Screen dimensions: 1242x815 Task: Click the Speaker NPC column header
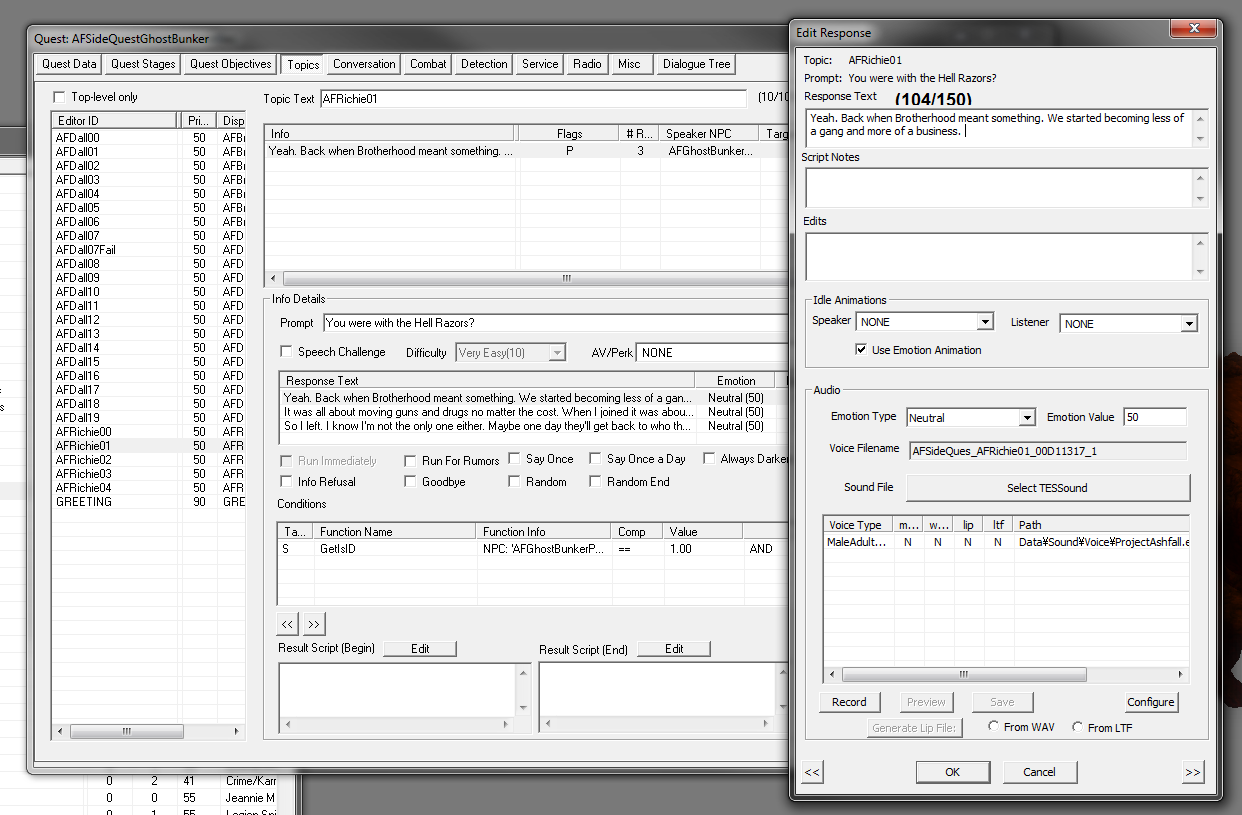point(710,134)
